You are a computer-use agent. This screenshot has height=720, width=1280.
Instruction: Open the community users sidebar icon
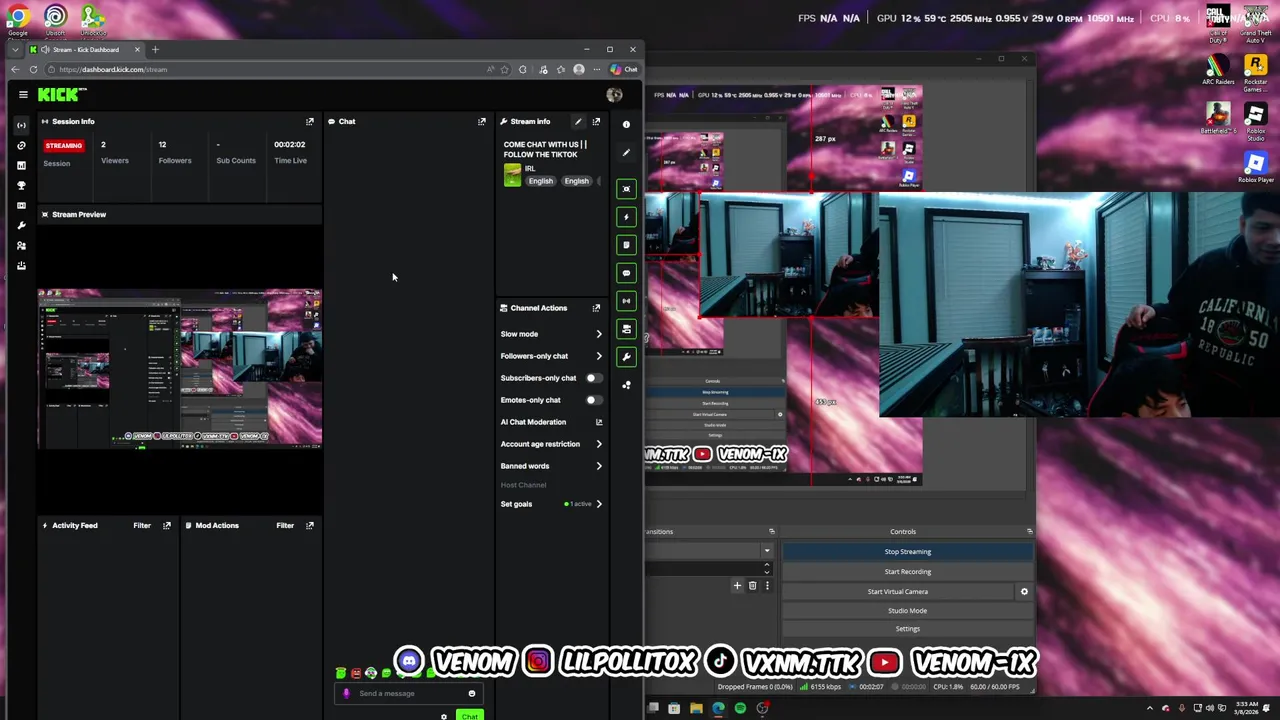(x=21, y=245)
